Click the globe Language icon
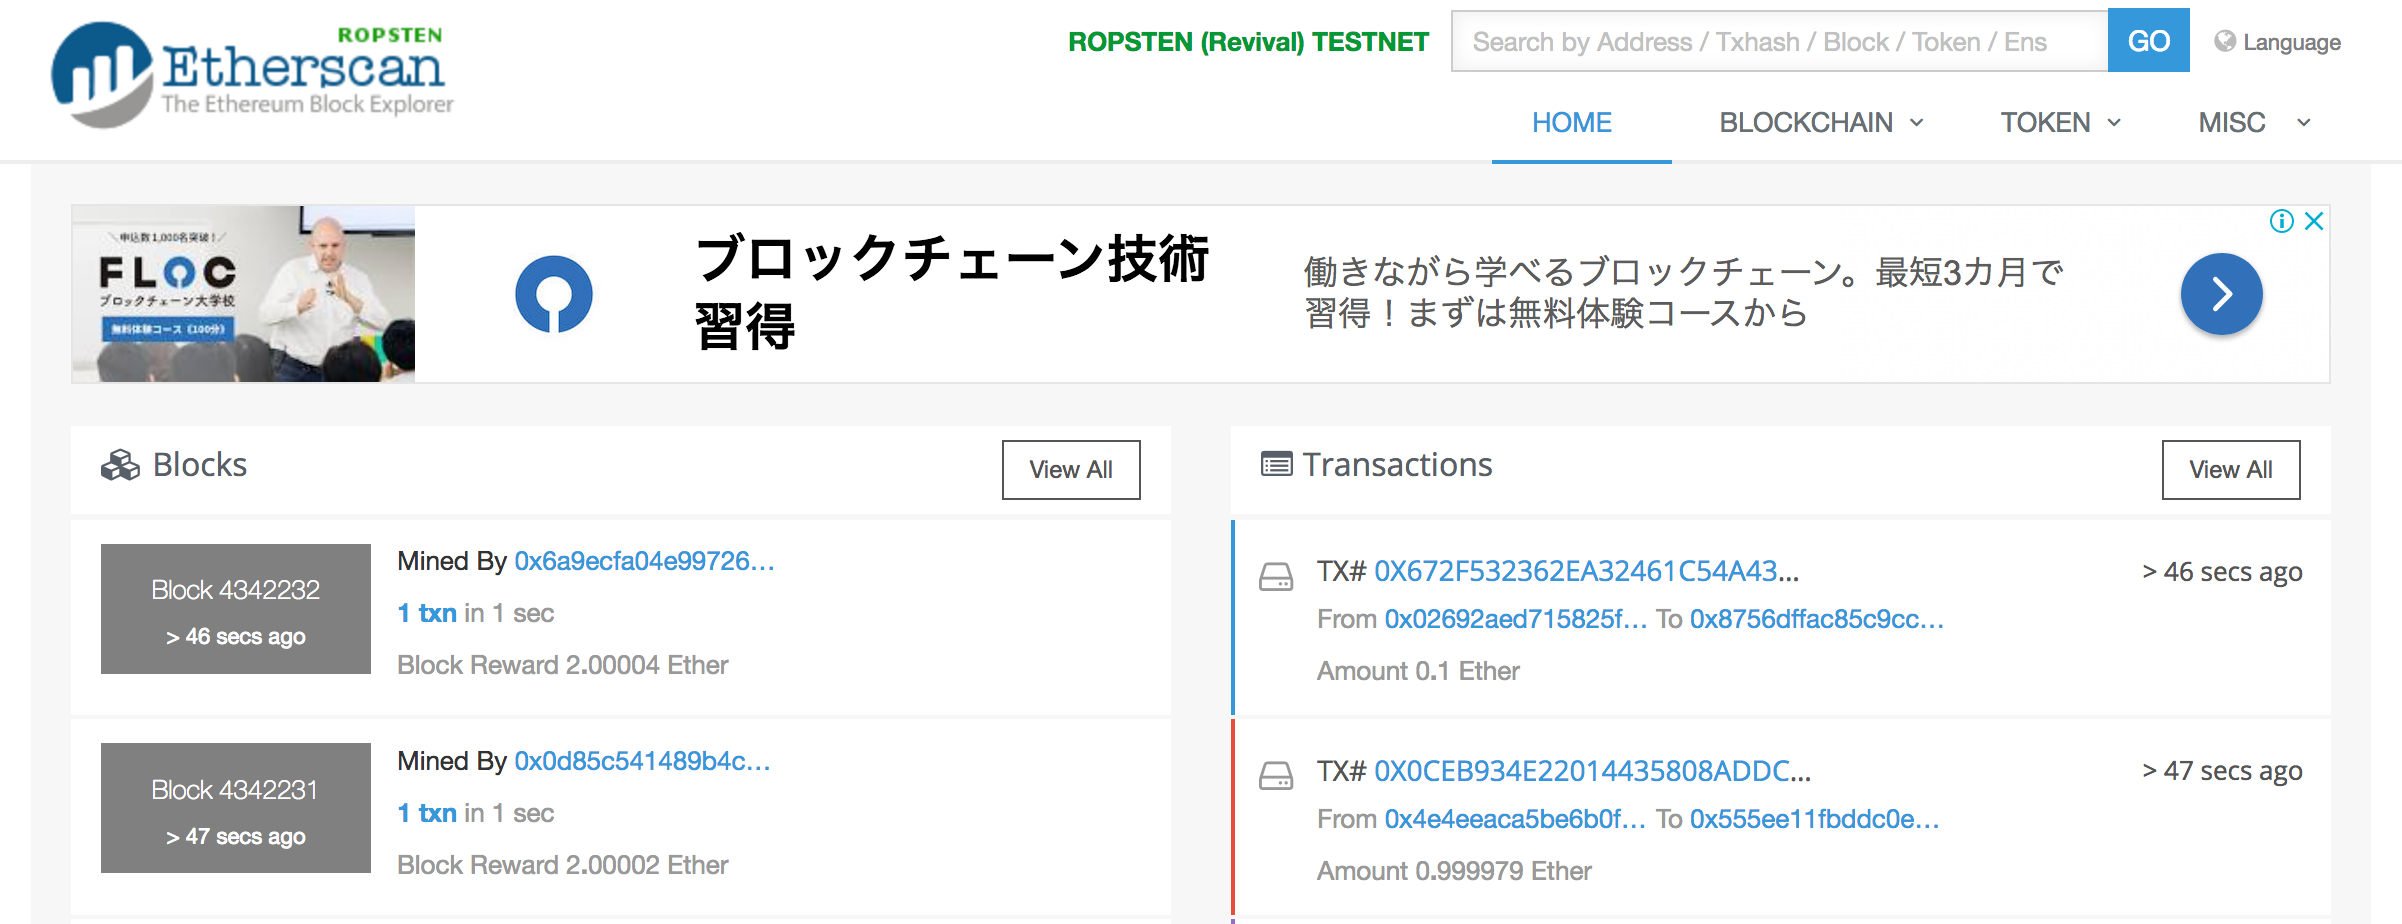Image resolution: width=2402 pixels, height=924 pixels. pos(2224,41)
